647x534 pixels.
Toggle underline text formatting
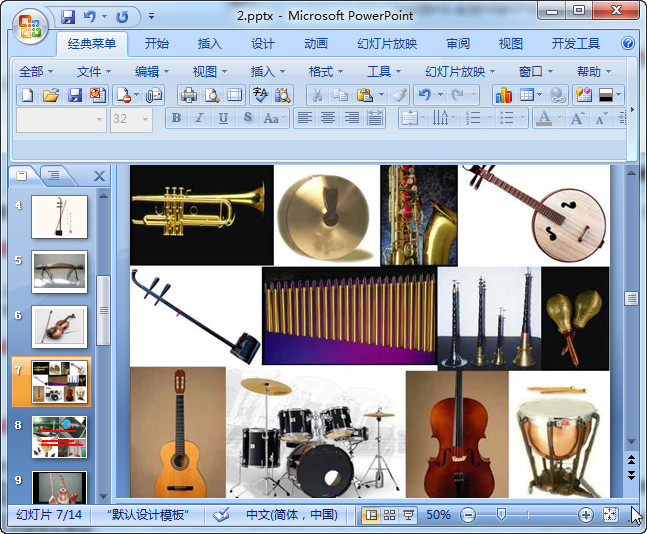(222, 118)
